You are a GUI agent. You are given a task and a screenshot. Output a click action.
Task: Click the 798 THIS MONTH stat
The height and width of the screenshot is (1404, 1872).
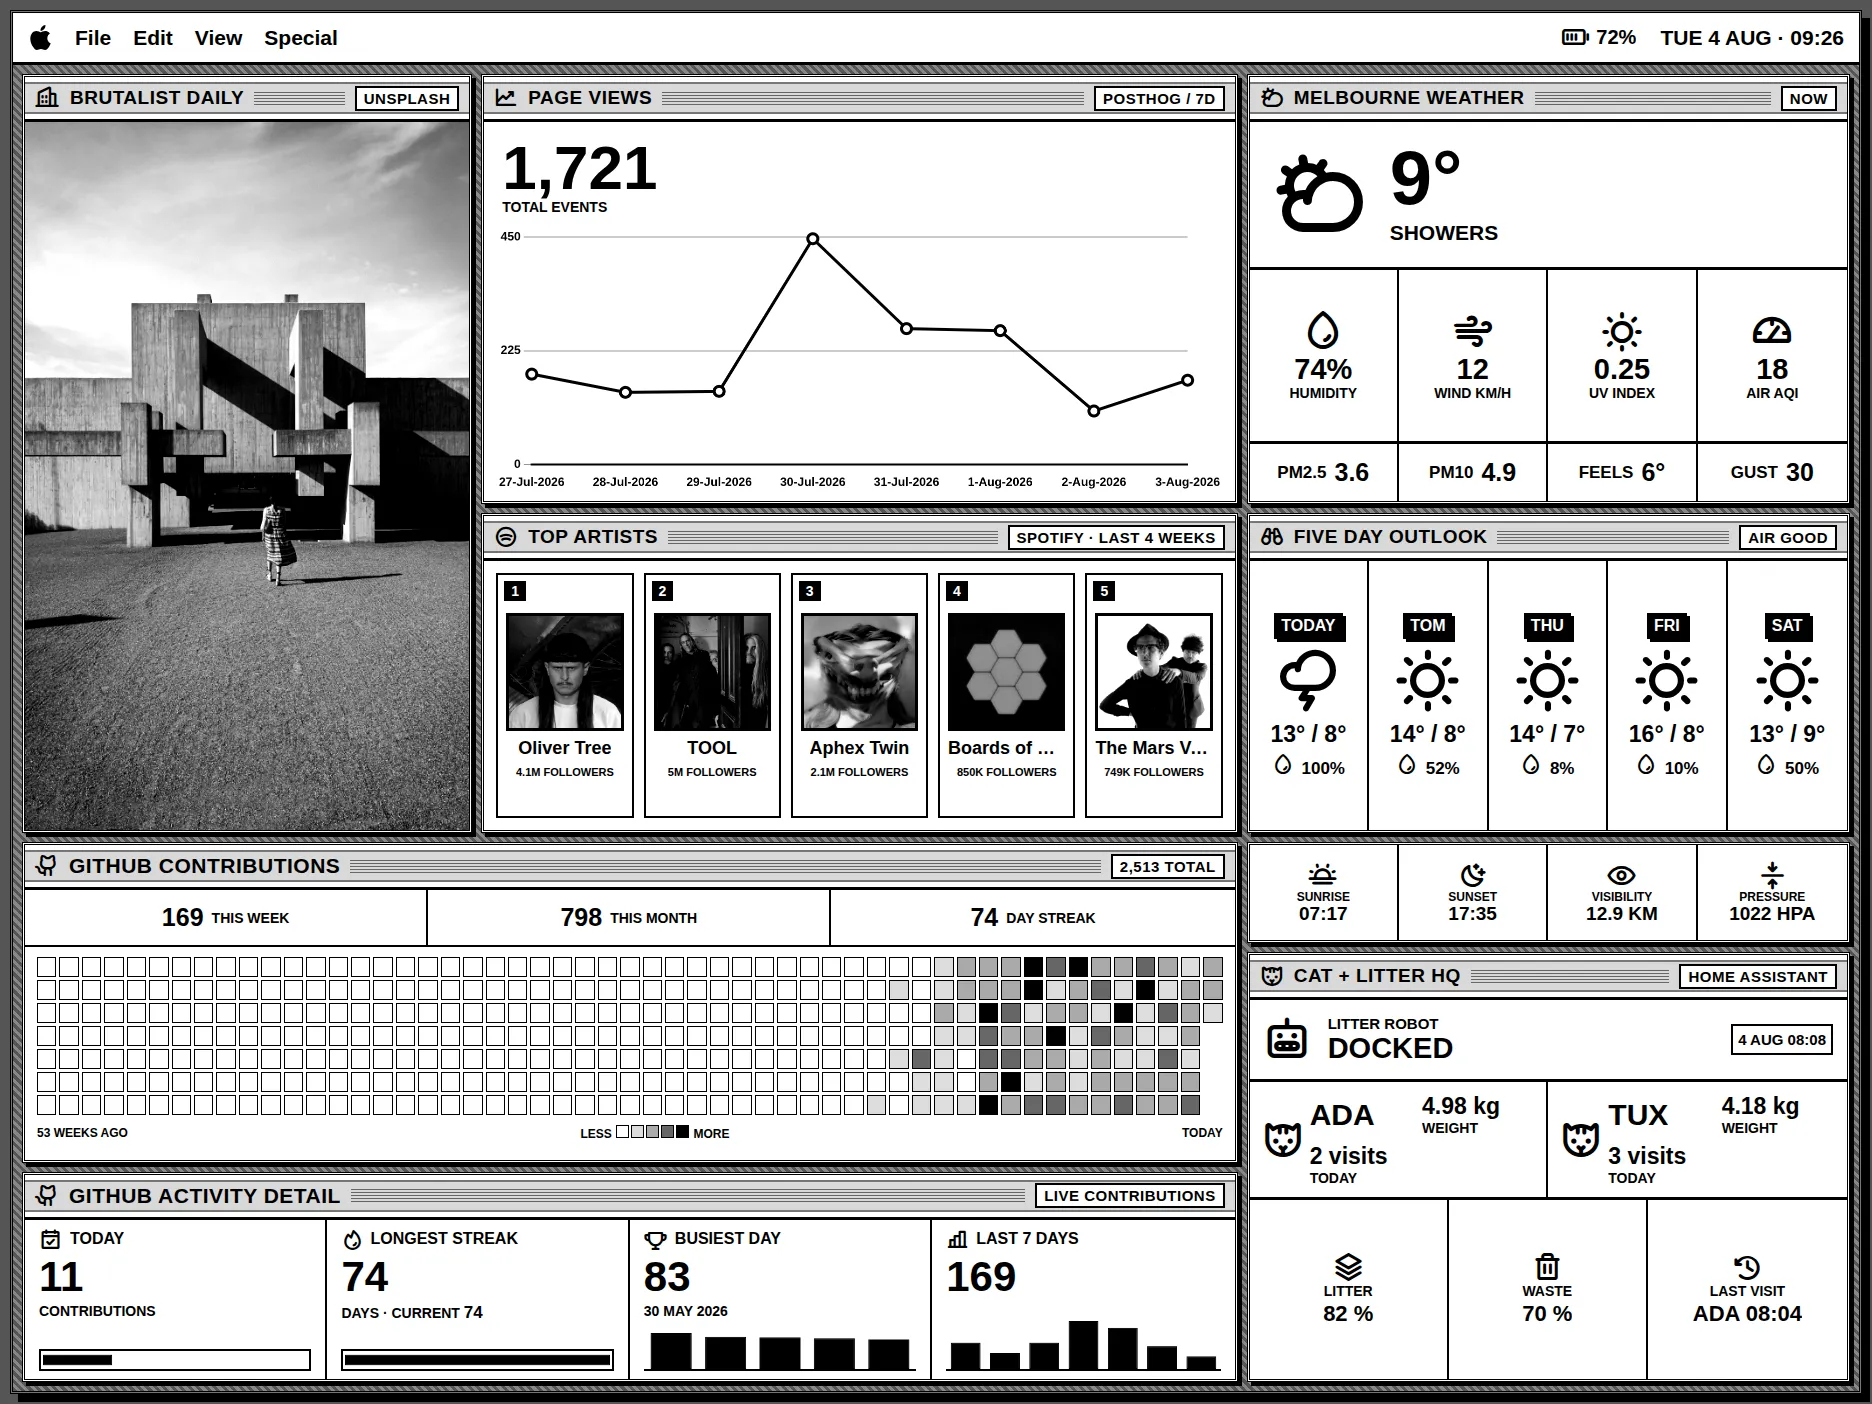pos(628,917)
